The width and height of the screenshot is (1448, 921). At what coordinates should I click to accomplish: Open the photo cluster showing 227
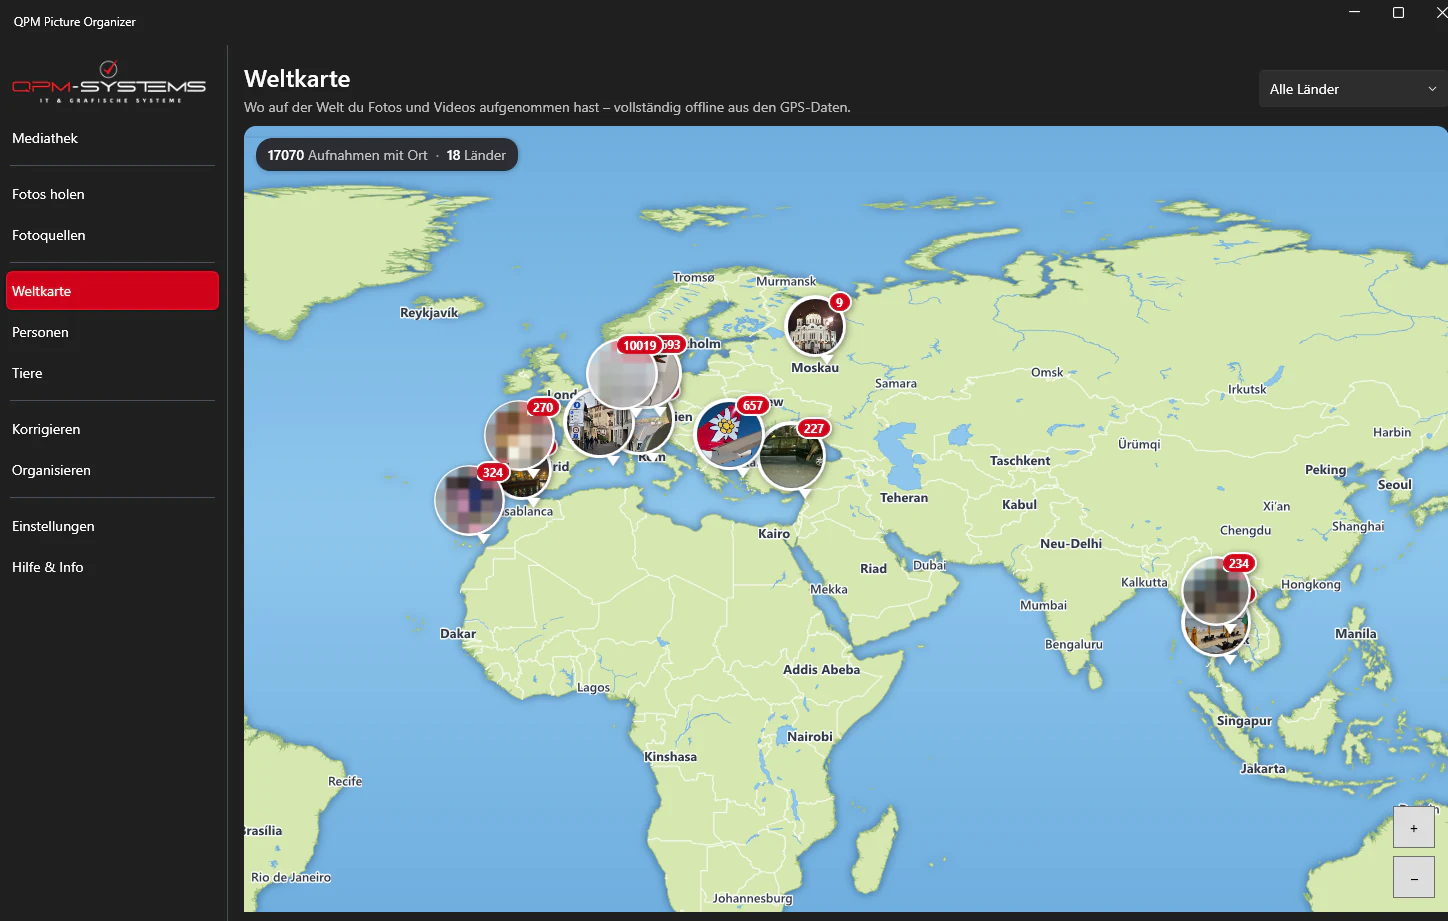[792, 455]
